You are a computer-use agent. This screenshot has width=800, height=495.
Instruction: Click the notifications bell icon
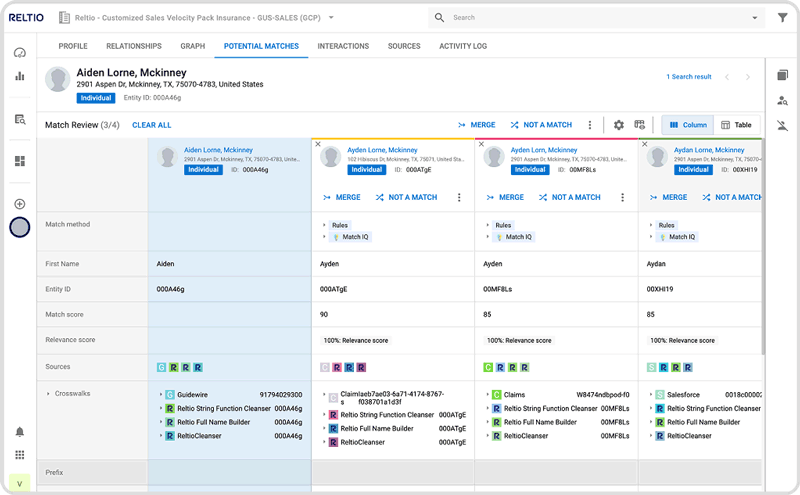[19, 432]
